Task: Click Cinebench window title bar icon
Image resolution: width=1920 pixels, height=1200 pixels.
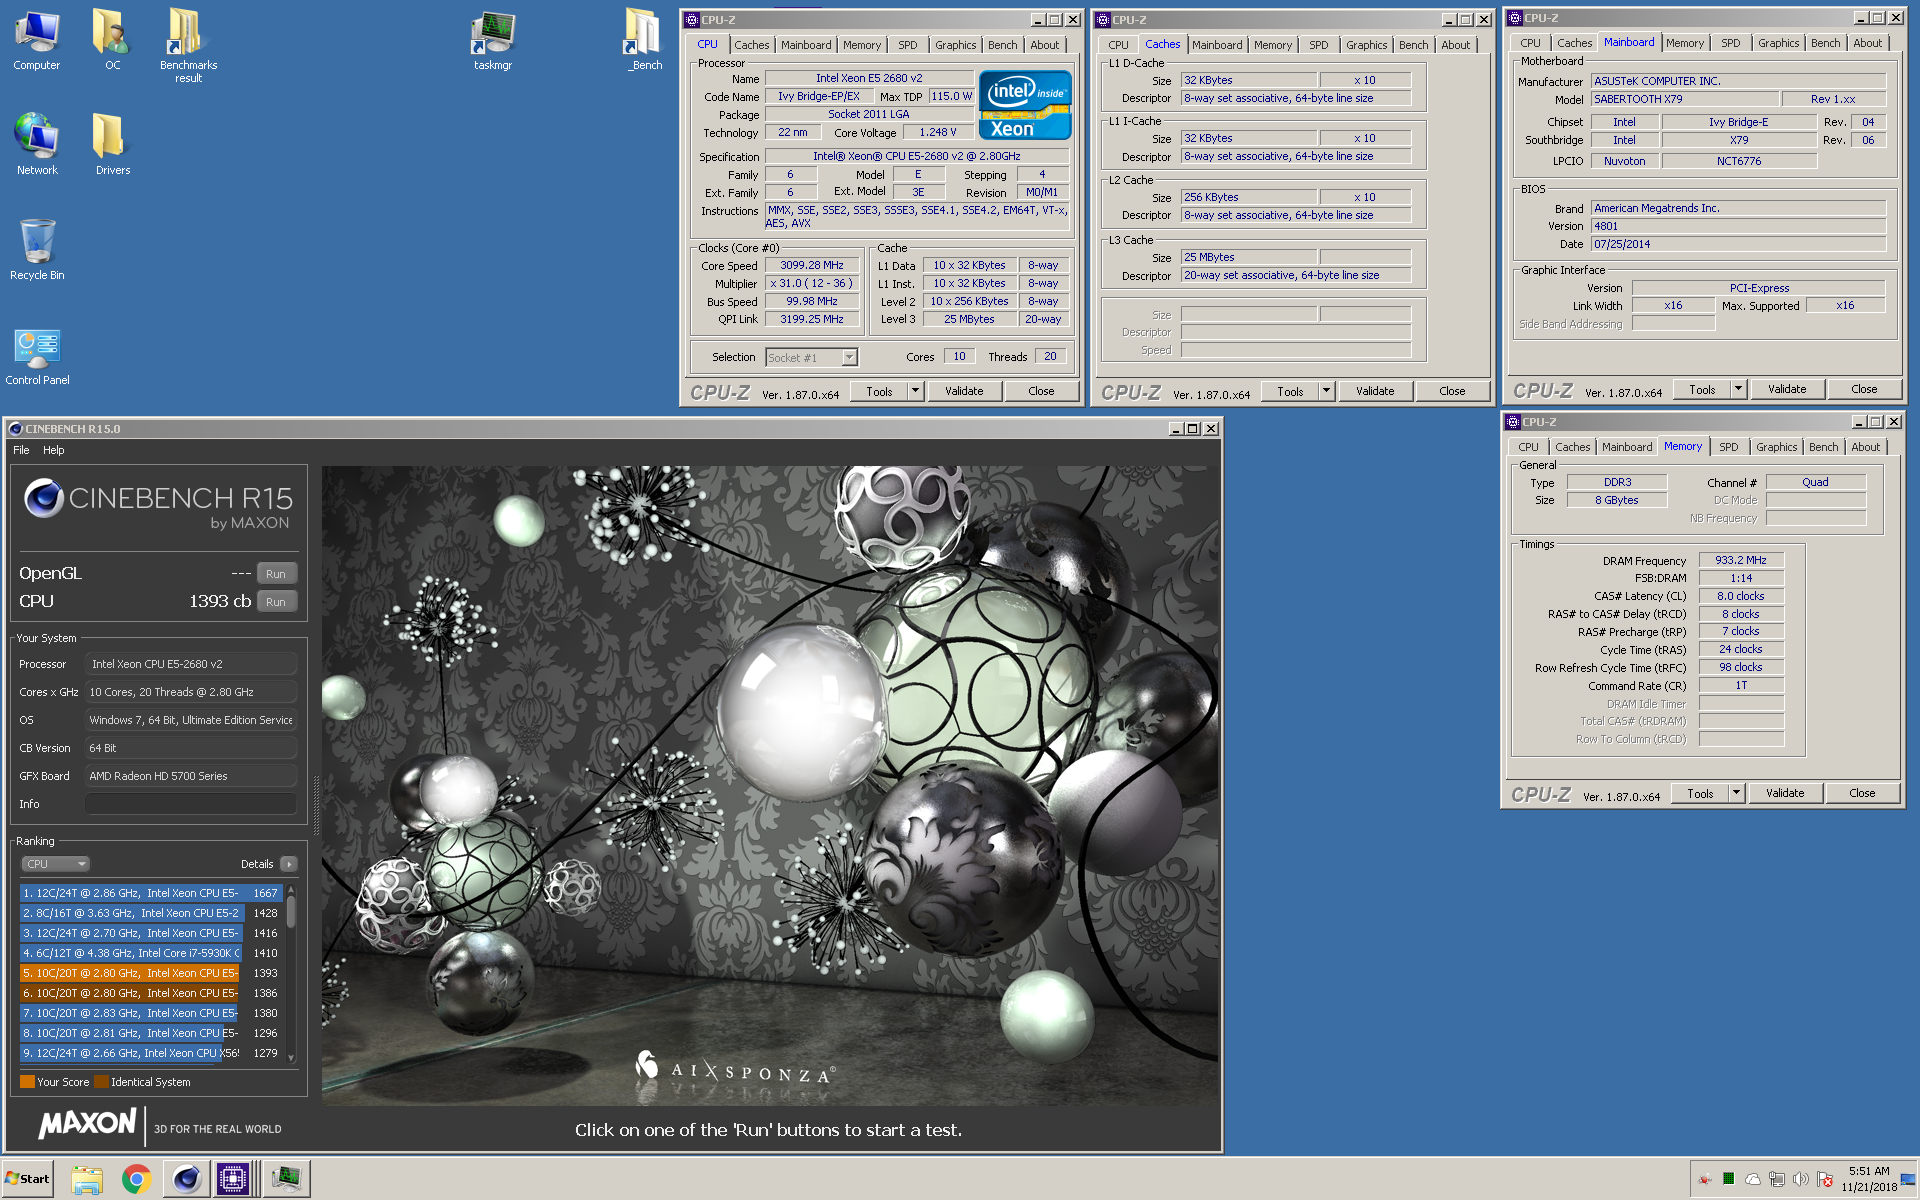Action: [x=15, y=429]
